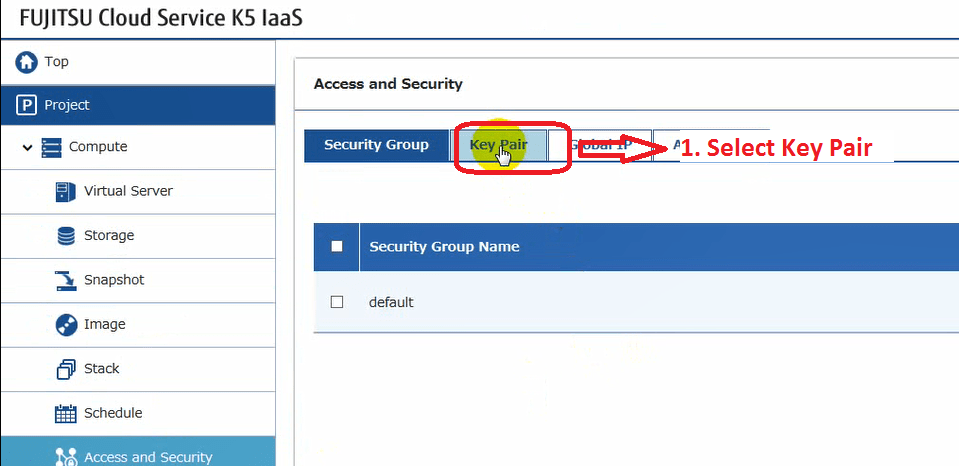This screenshot has height=466, width=959.
Task: Open the default security group entry
Action: [391, 302]
